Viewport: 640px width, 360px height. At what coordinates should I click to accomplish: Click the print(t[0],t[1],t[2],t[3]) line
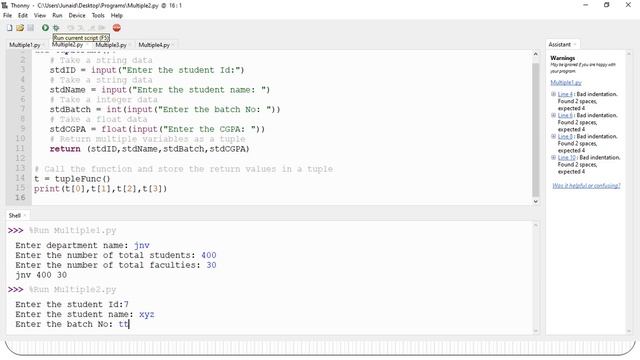pyautogui.click(x=100, y=189)
